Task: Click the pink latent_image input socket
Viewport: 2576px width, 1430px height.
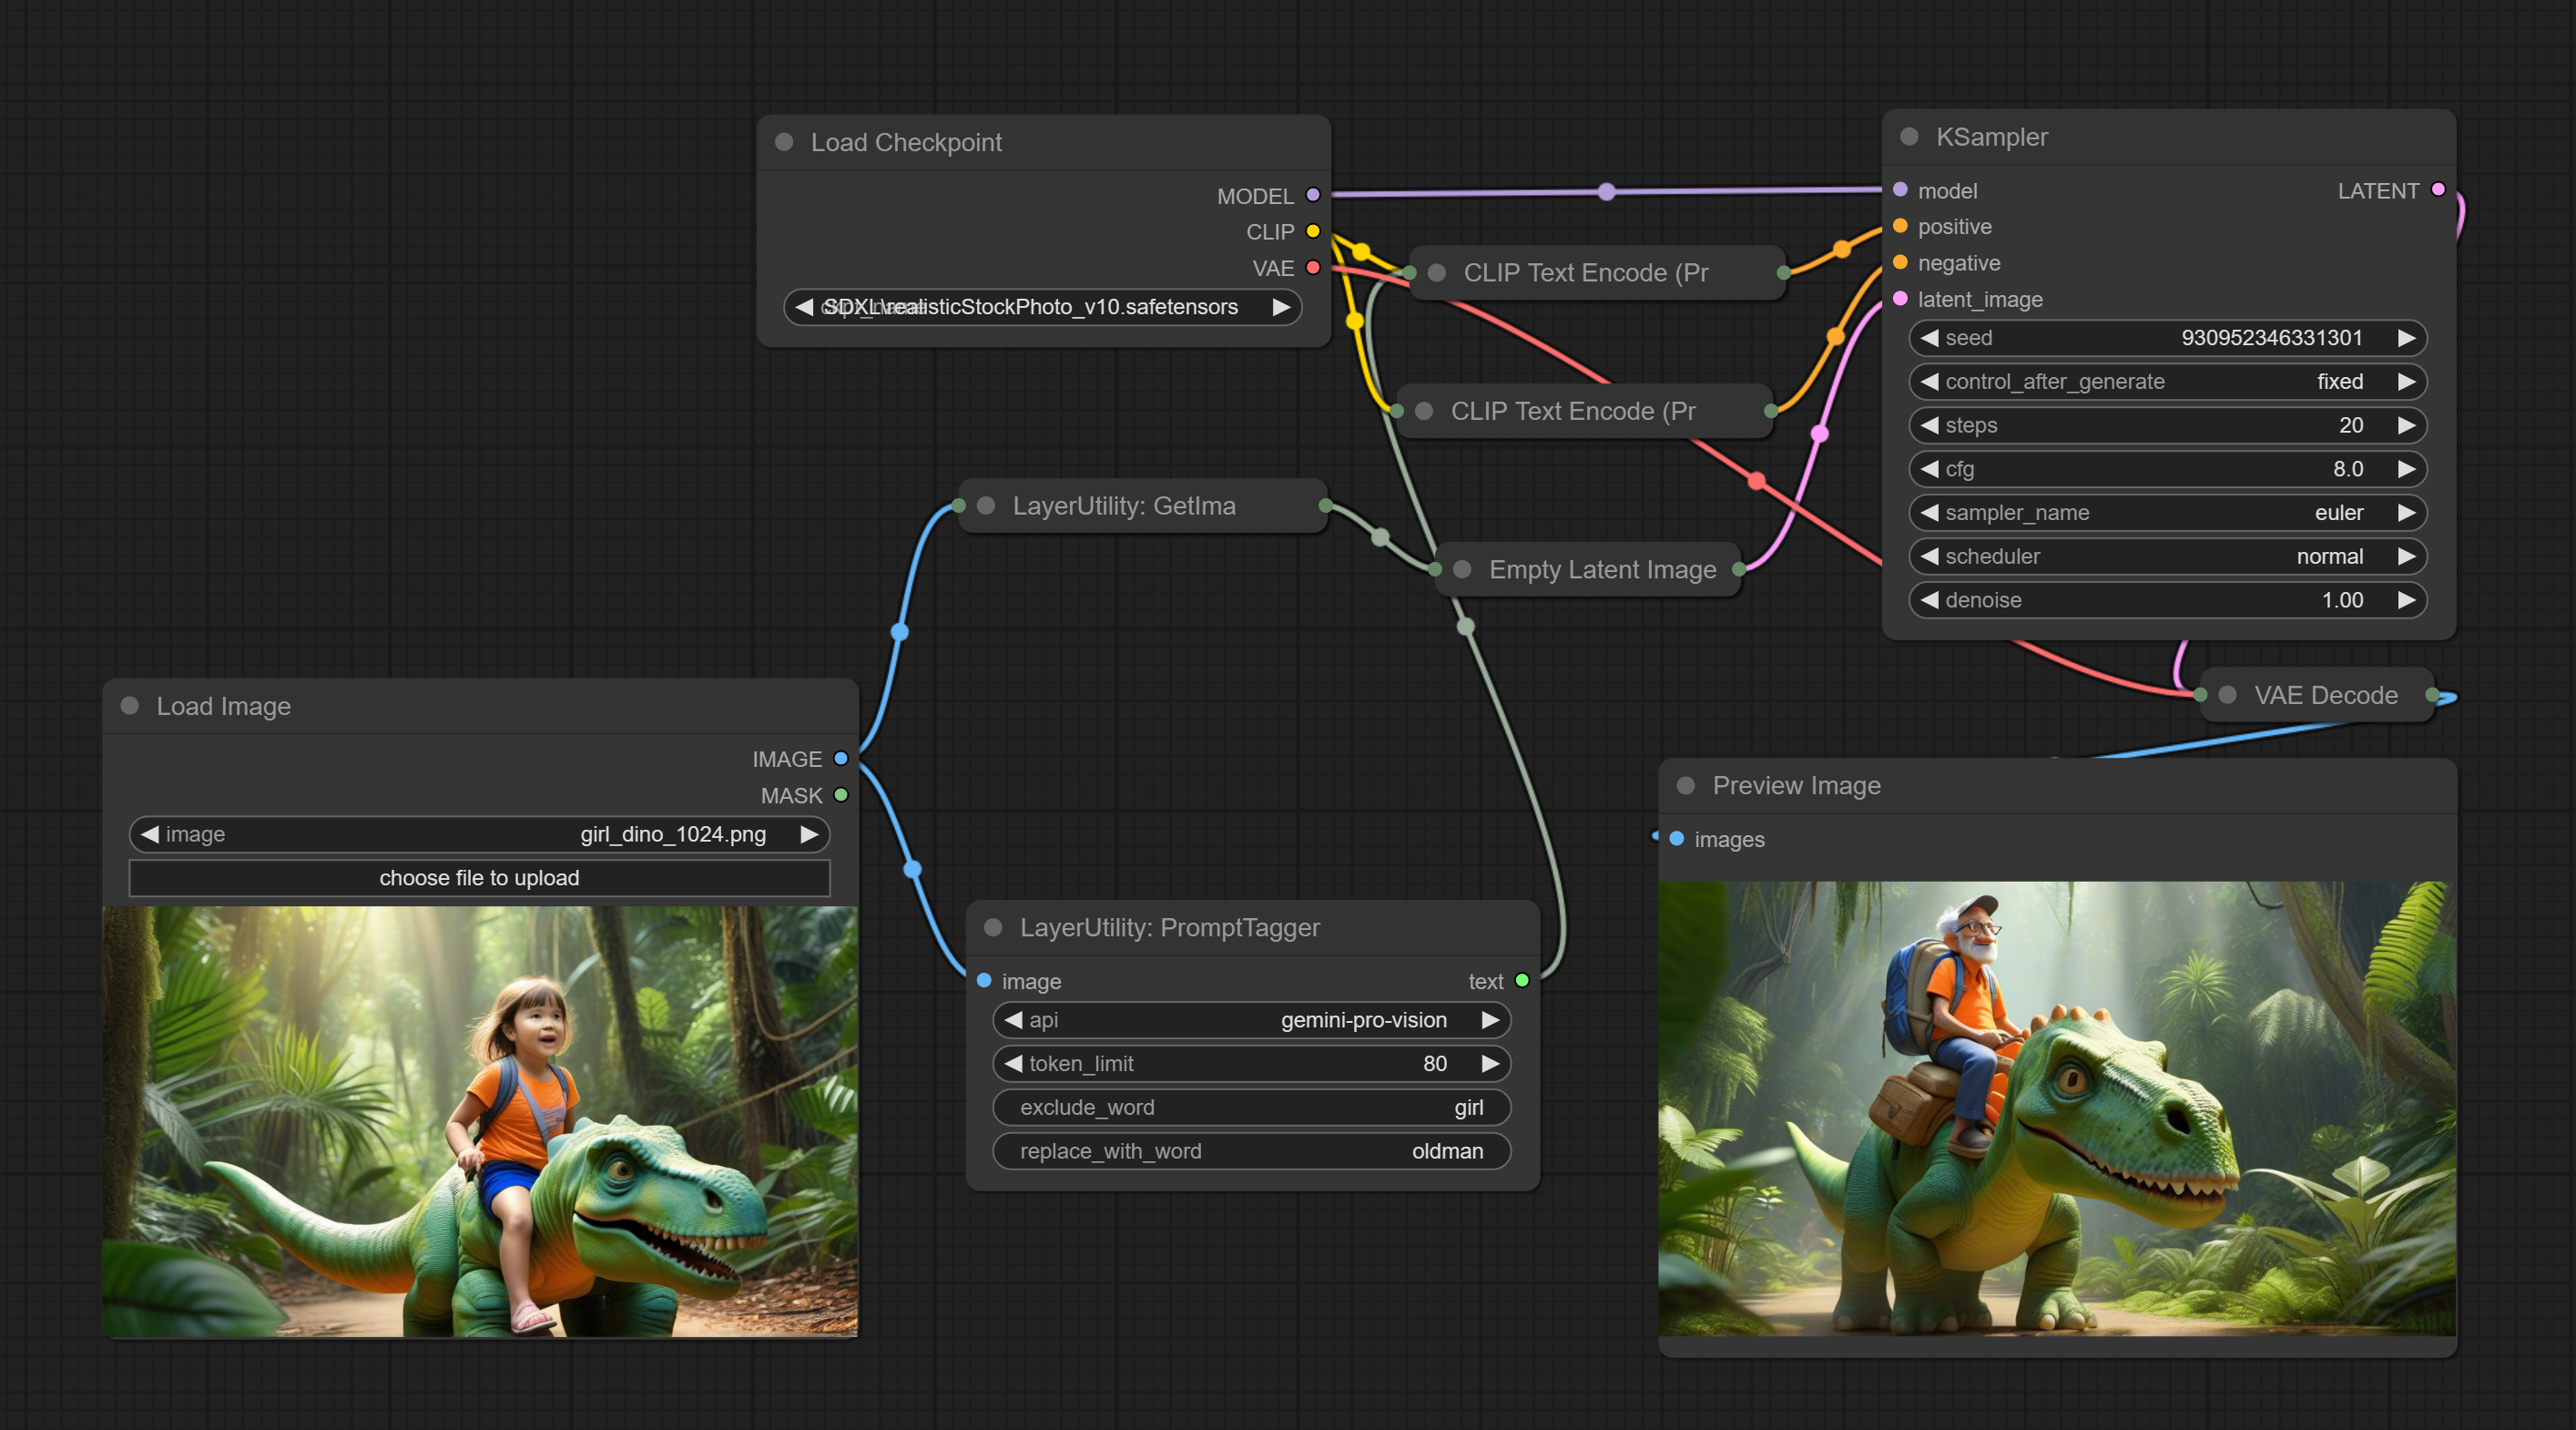Action: tap(1900, 299)
